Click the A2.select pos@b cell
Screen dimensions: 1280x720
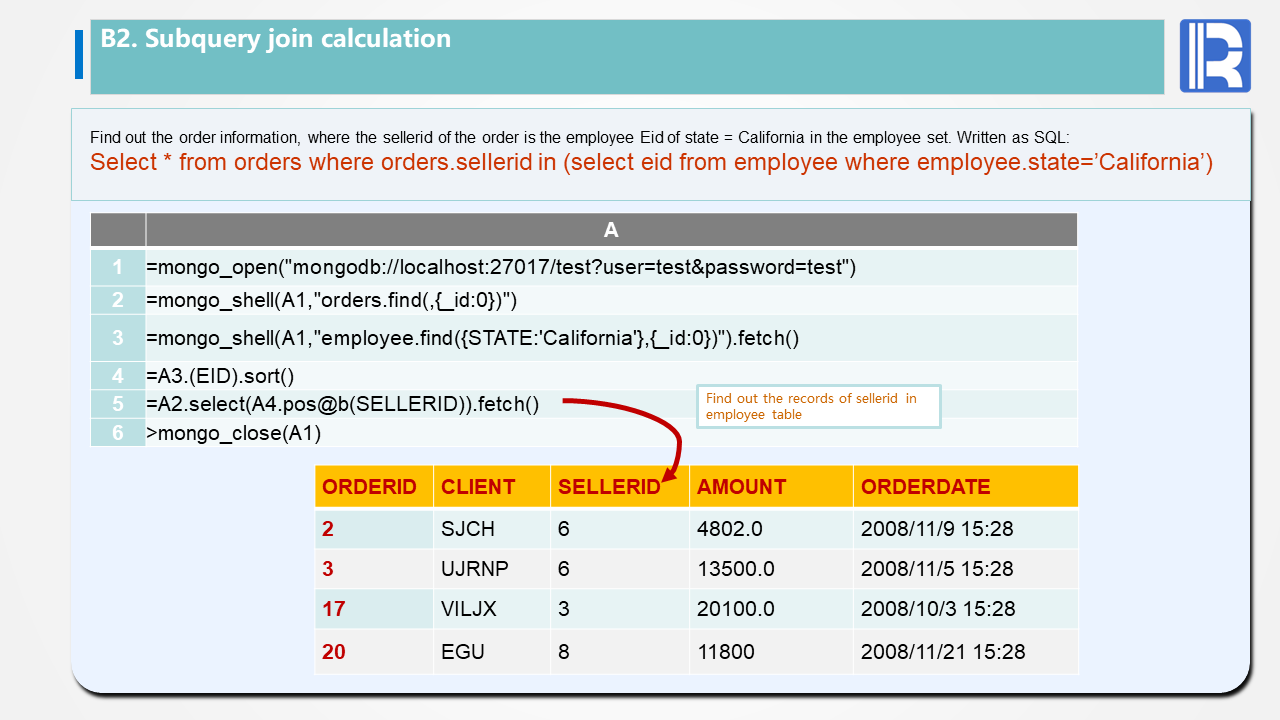point(342,404)
